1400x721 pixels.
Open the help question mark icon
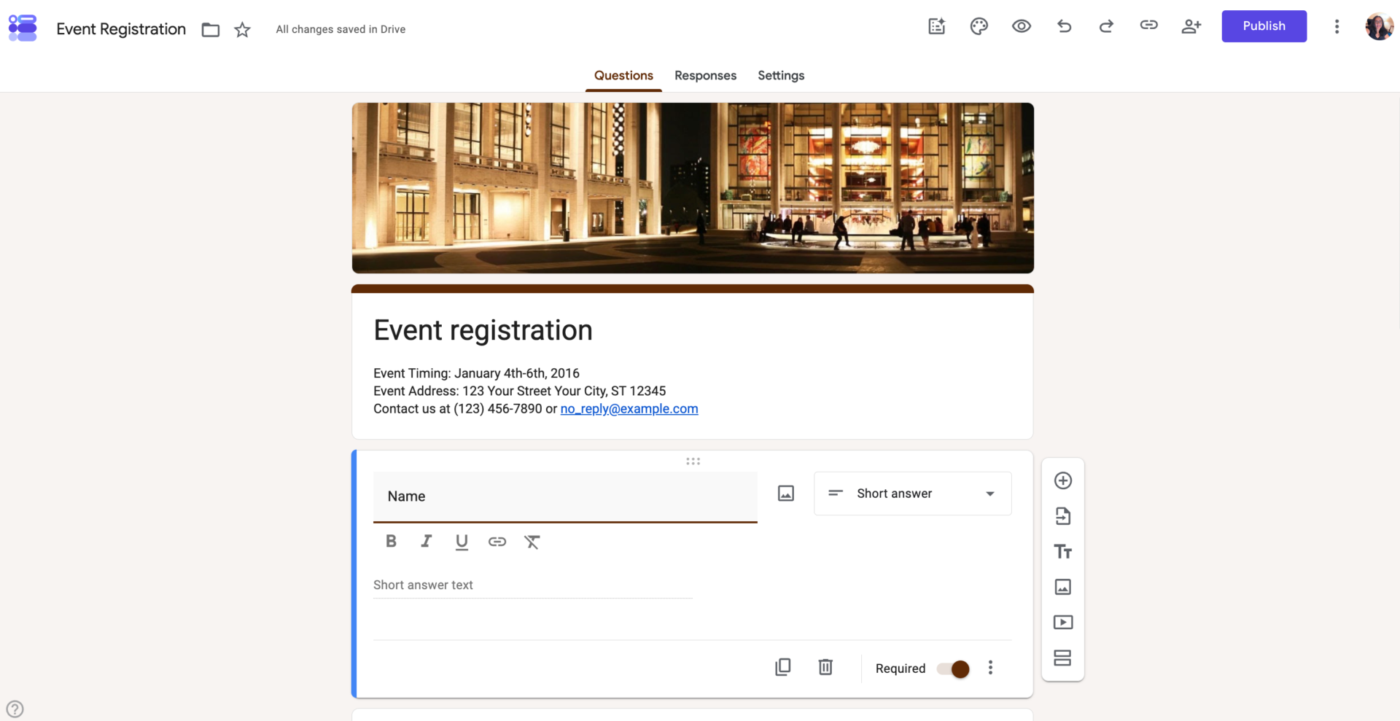(15, 709)
